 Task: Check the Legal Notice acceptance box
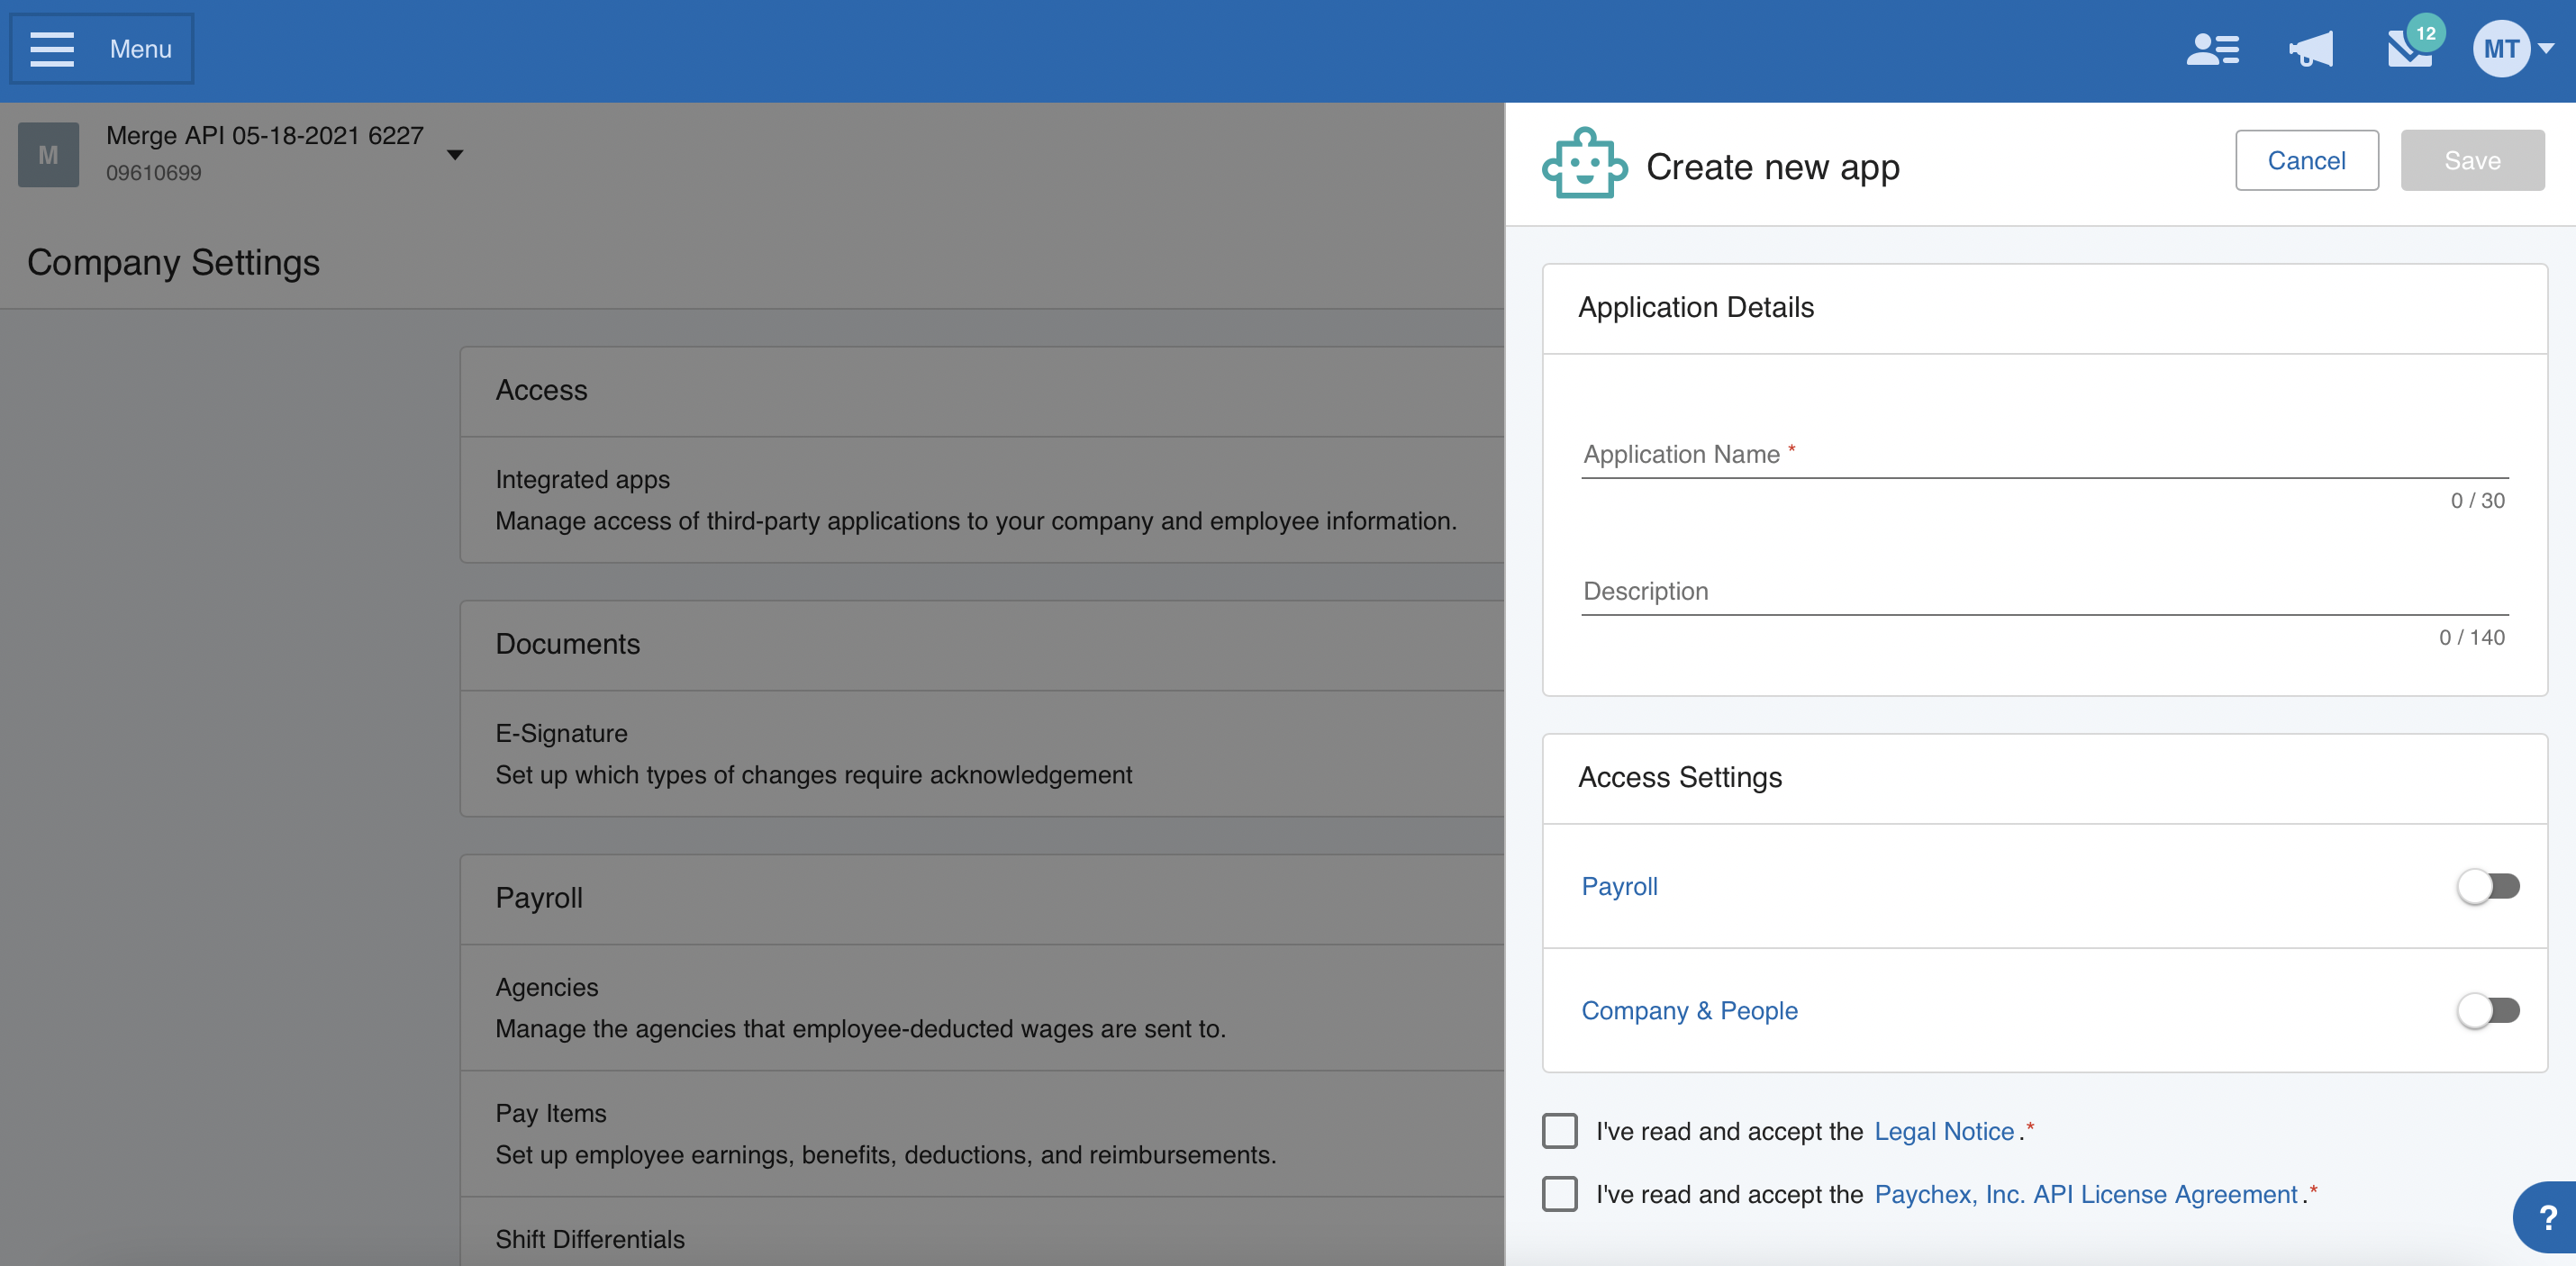(1560, 1131)
